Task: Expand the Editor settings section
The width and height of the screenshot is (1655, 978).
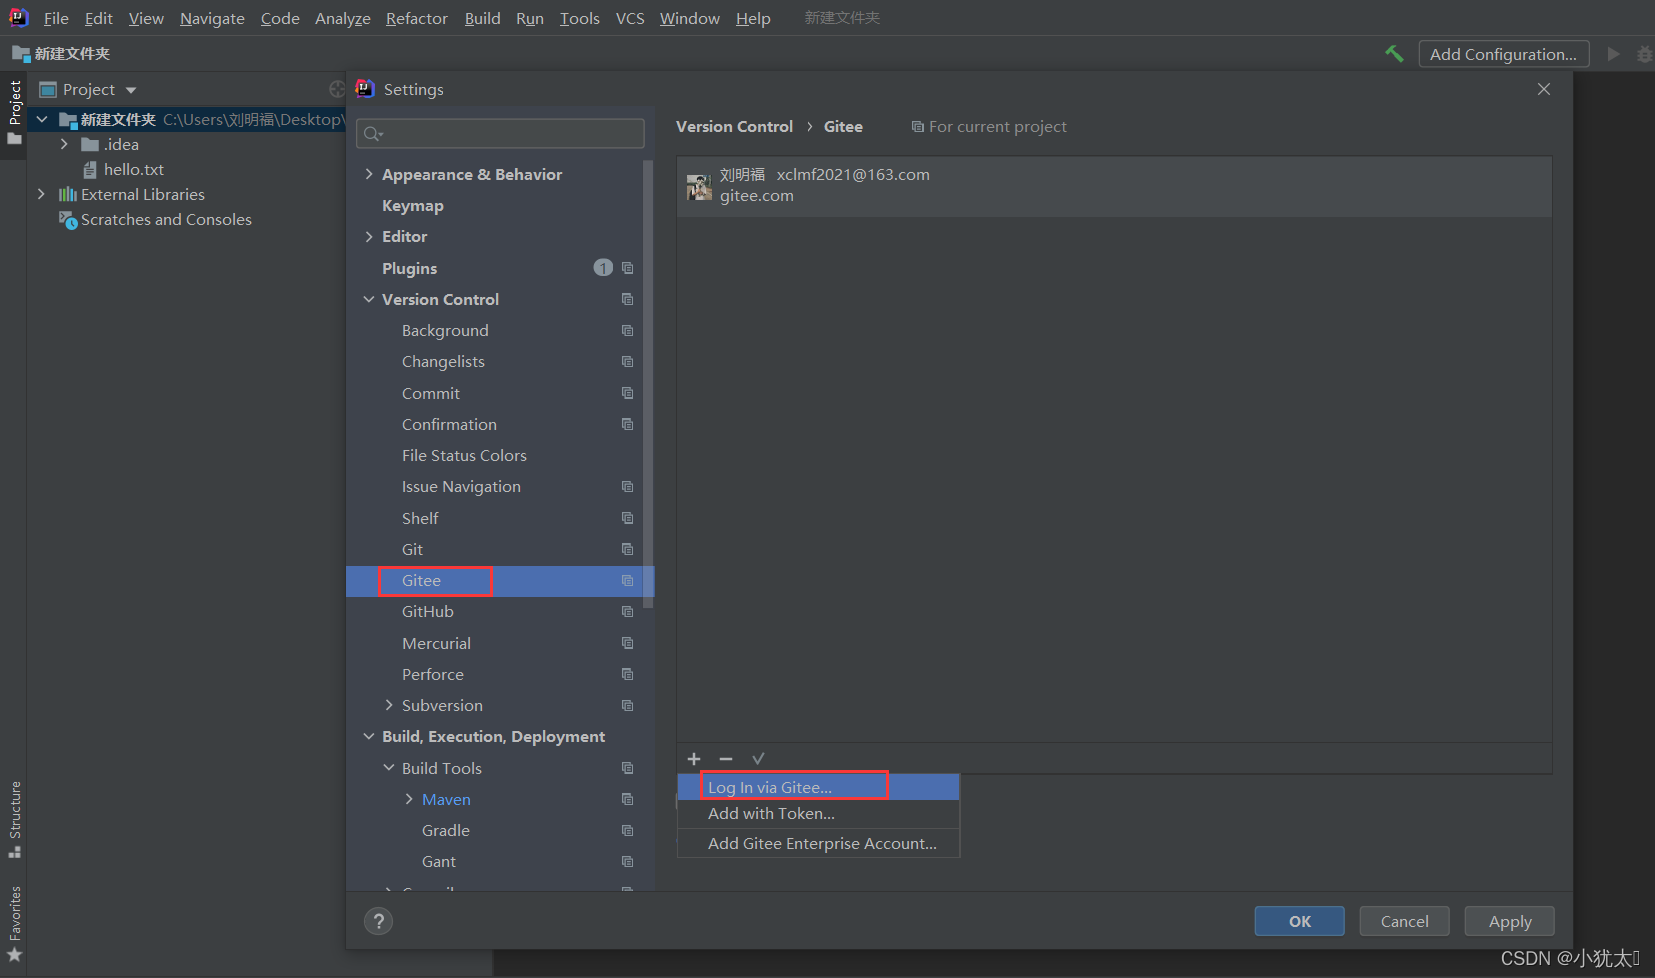Action: (x=369, y=236)
